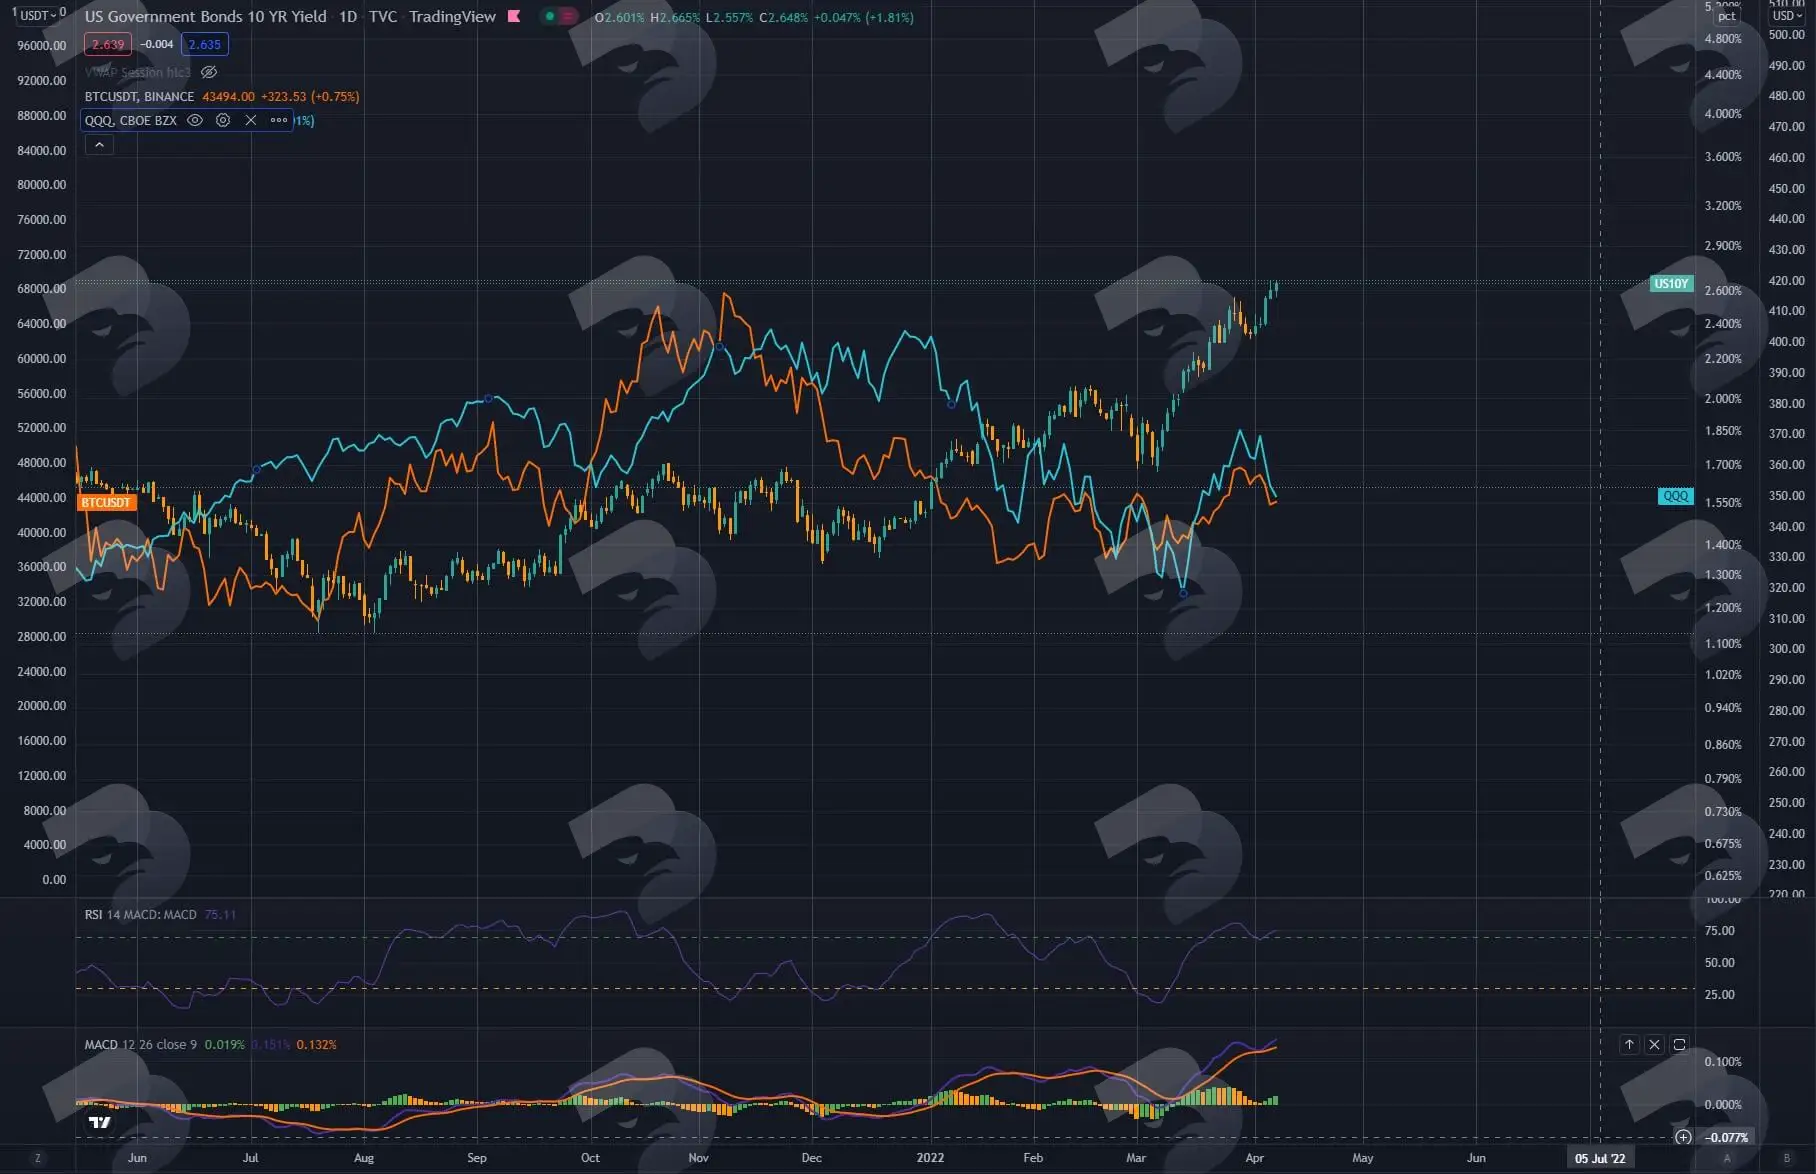The height and width of the screenshot is (1174, 1816).
Task: Remove the QQG CBOE BZX series from chart
Action: (x=251, y=120)
